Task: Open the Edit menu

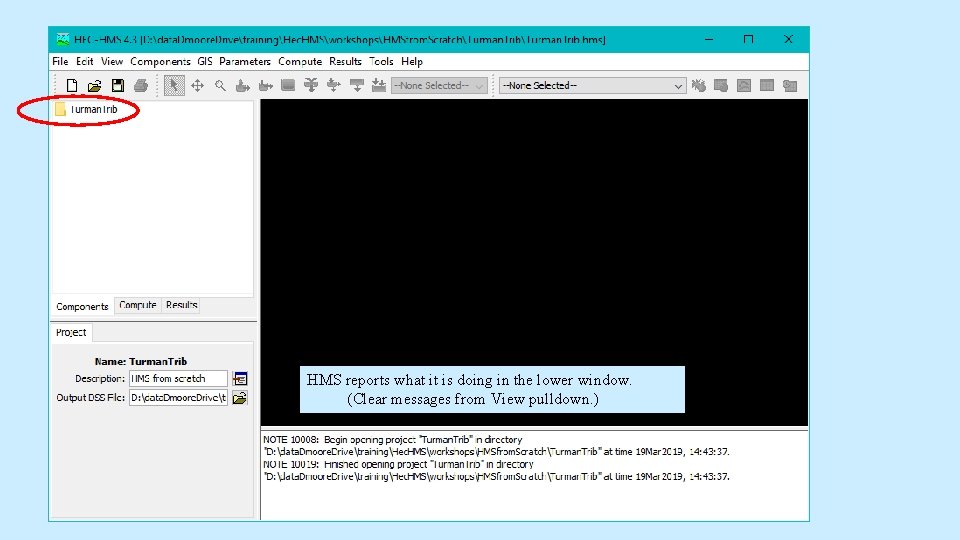Action: (x=84, y=61)
